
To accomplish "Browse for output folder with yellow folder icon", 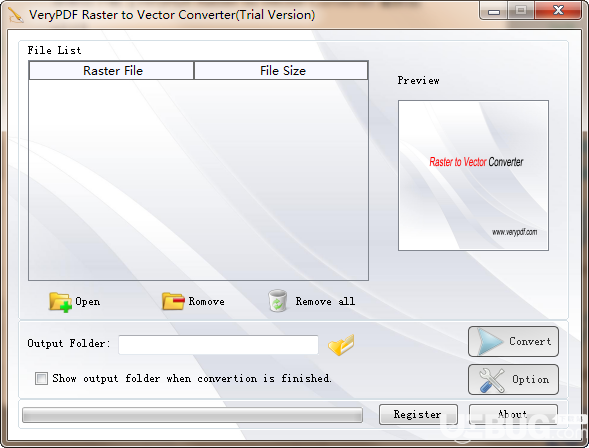I will [341, 344].
